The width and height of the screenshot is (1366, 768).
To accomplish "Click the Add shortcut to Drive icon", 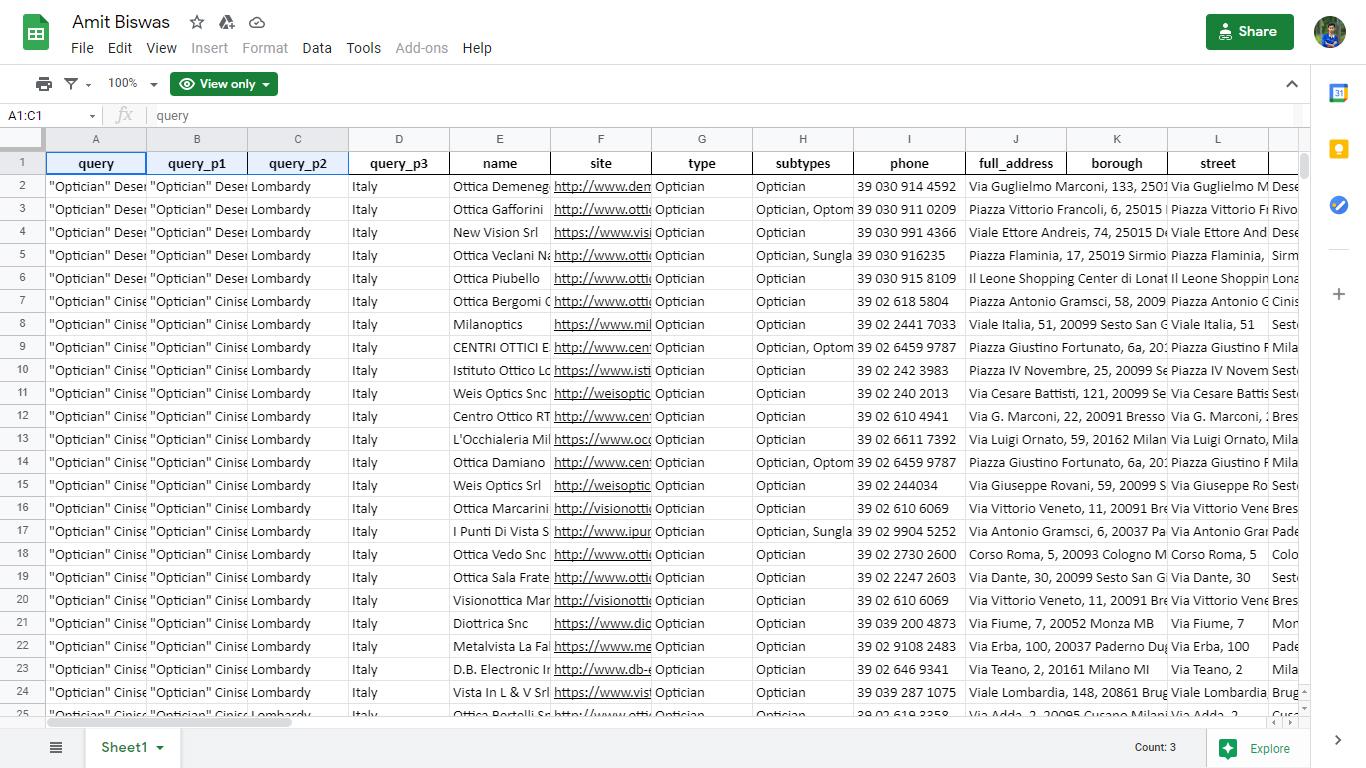I will (226, 22).
